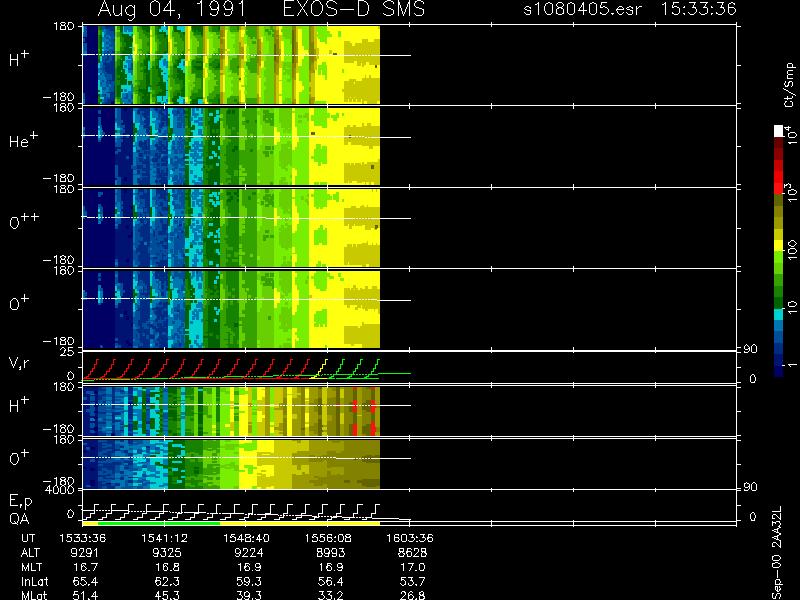Screen dimensions: 800x600
Task: Click the MLat value '33.2'
Action: (331, 595)
